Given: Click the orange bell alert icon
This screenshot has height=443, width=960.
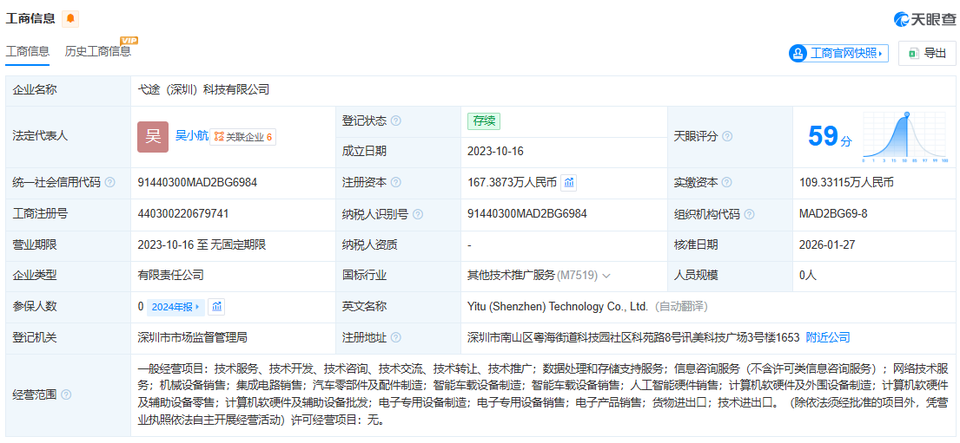Looking at the screenshot, I should click(70, 19).
